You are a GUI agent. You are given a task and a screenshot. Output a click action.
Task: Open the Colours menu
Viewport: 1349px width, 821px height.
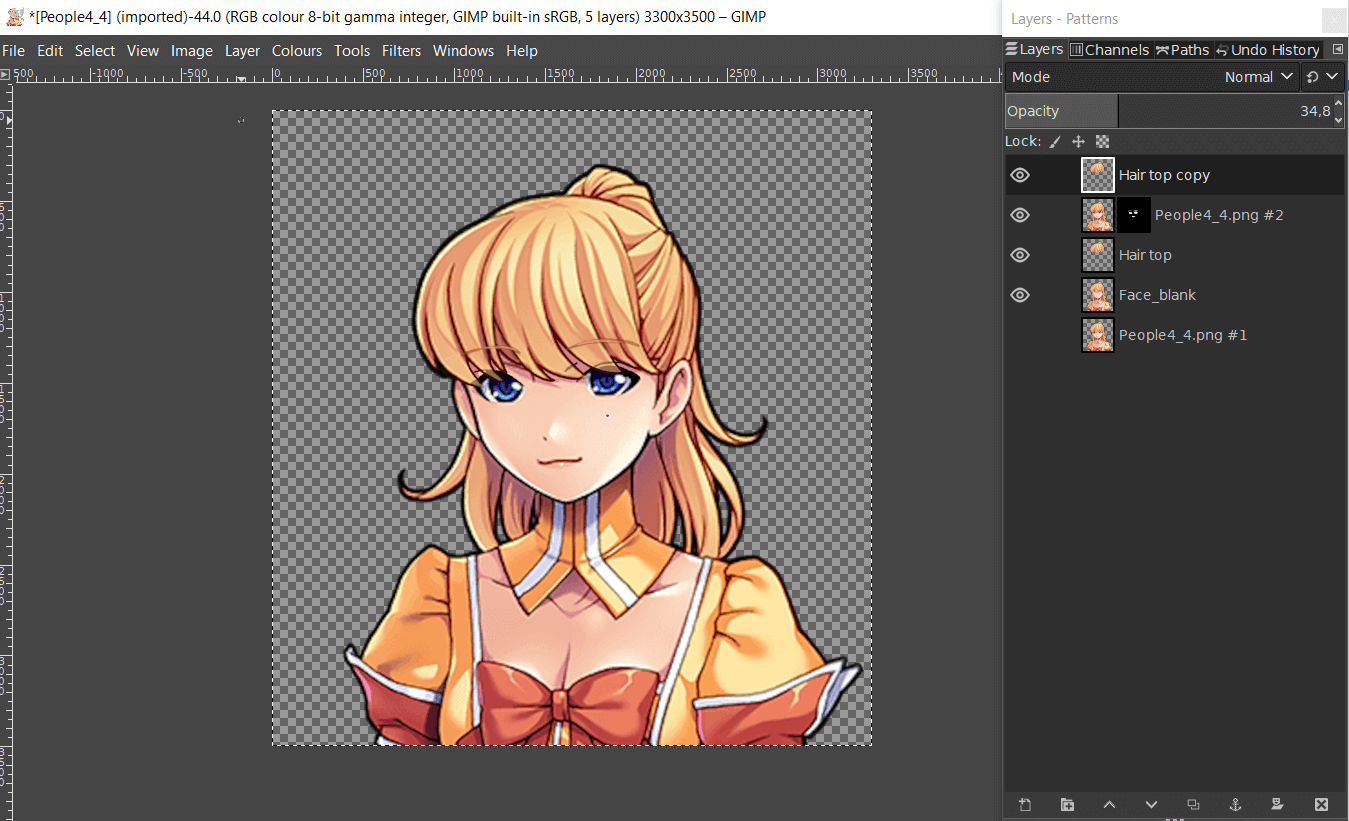click(297, 51)
